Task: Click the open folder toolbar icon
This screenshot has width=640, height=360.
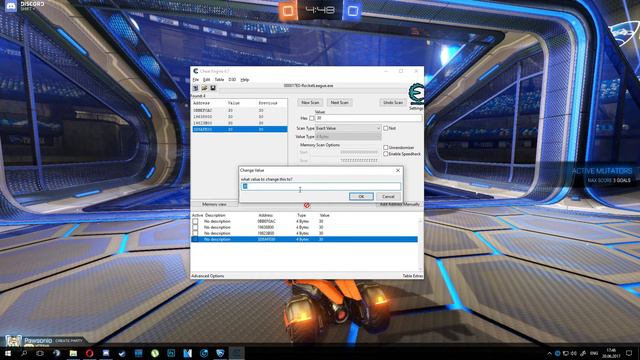Action: (204, 88)
